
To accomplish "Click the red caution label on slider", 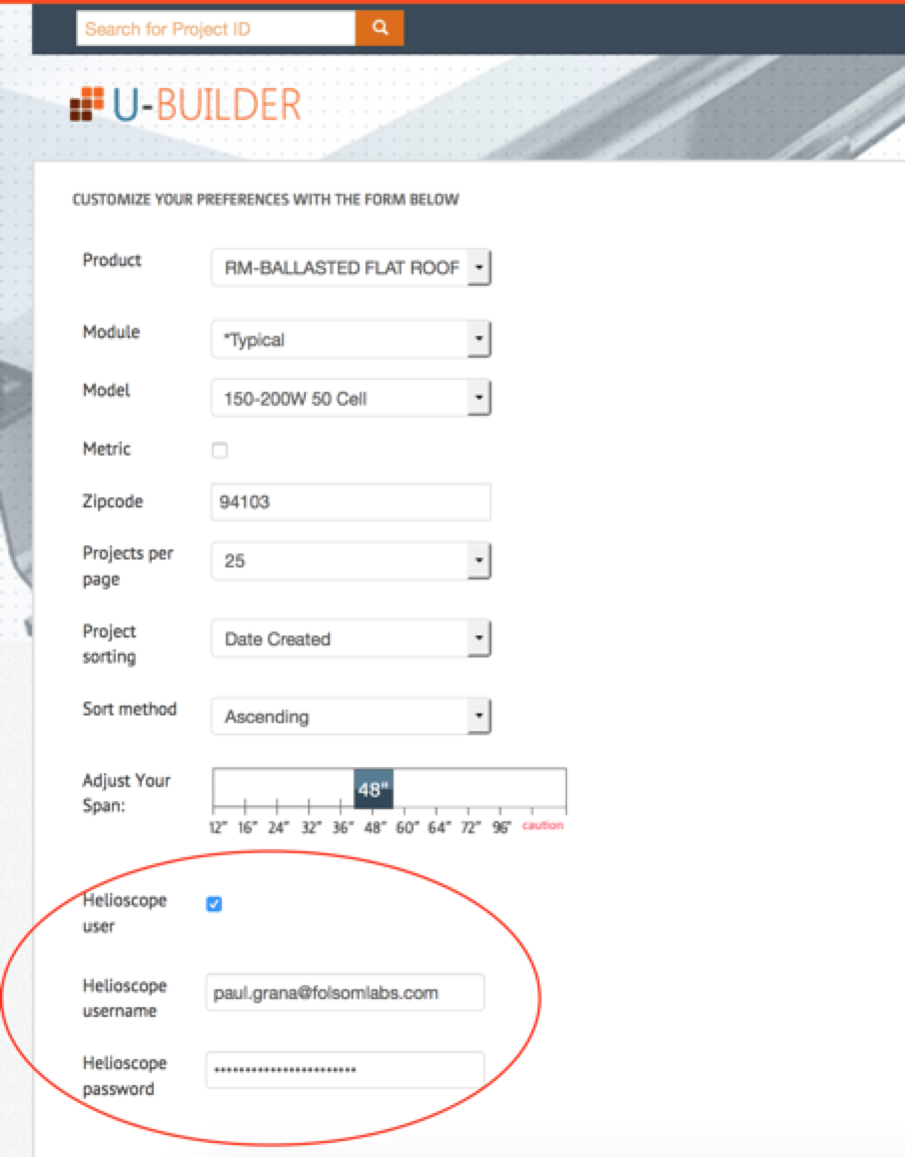I will (x=543, y=826).
